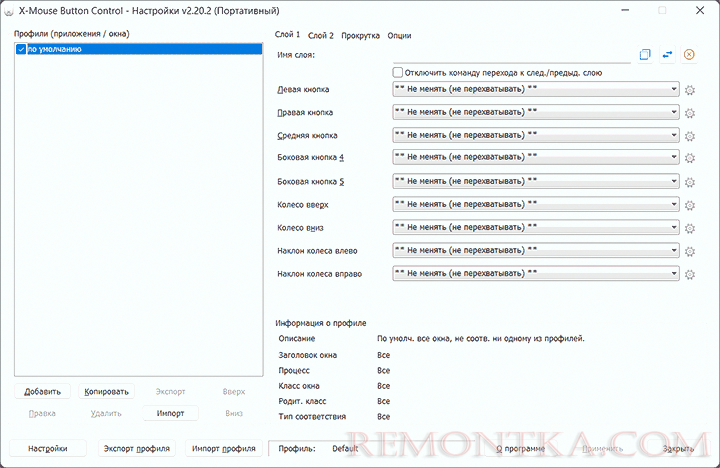Click 'Все' value beside Заголовок окна

[x=383, y=355]
